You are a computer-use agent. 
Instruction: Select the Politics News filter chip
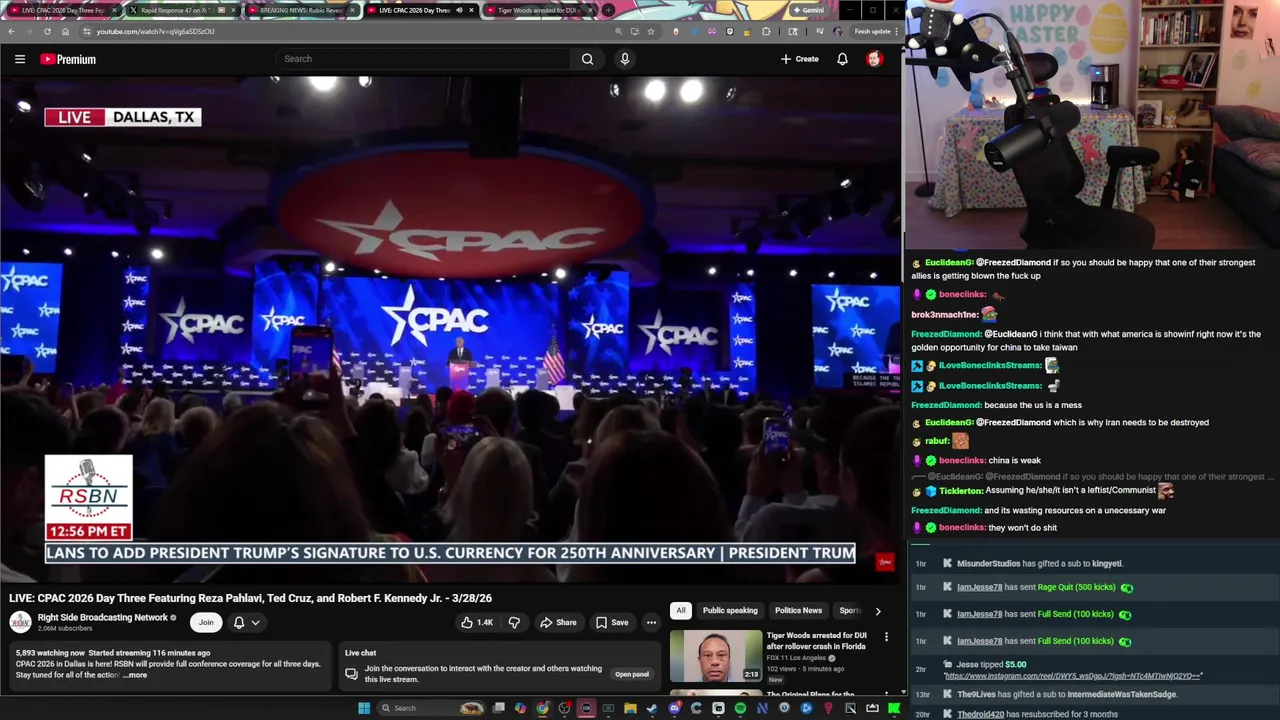tap(798, 610)
